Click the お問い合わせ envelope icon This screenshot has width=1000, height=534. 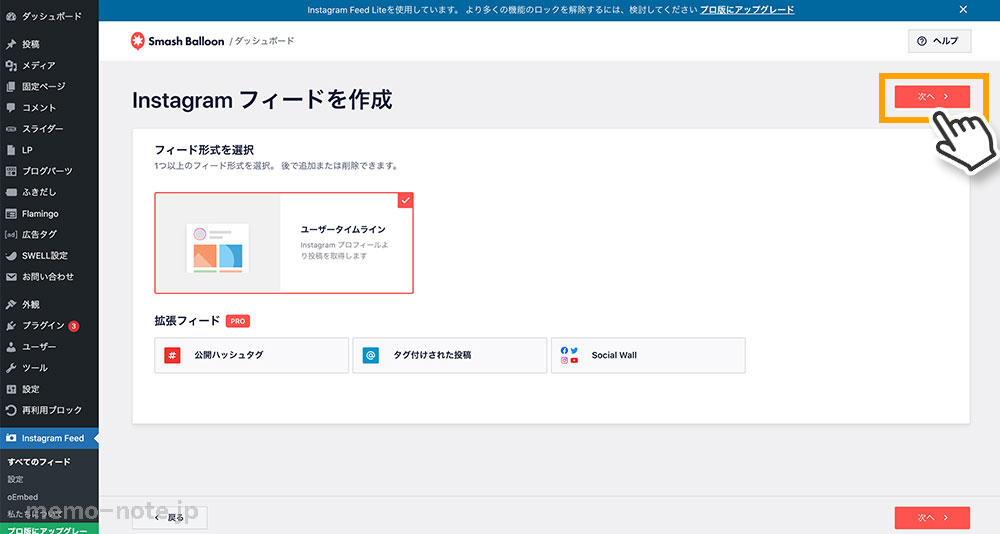point(11,277)
